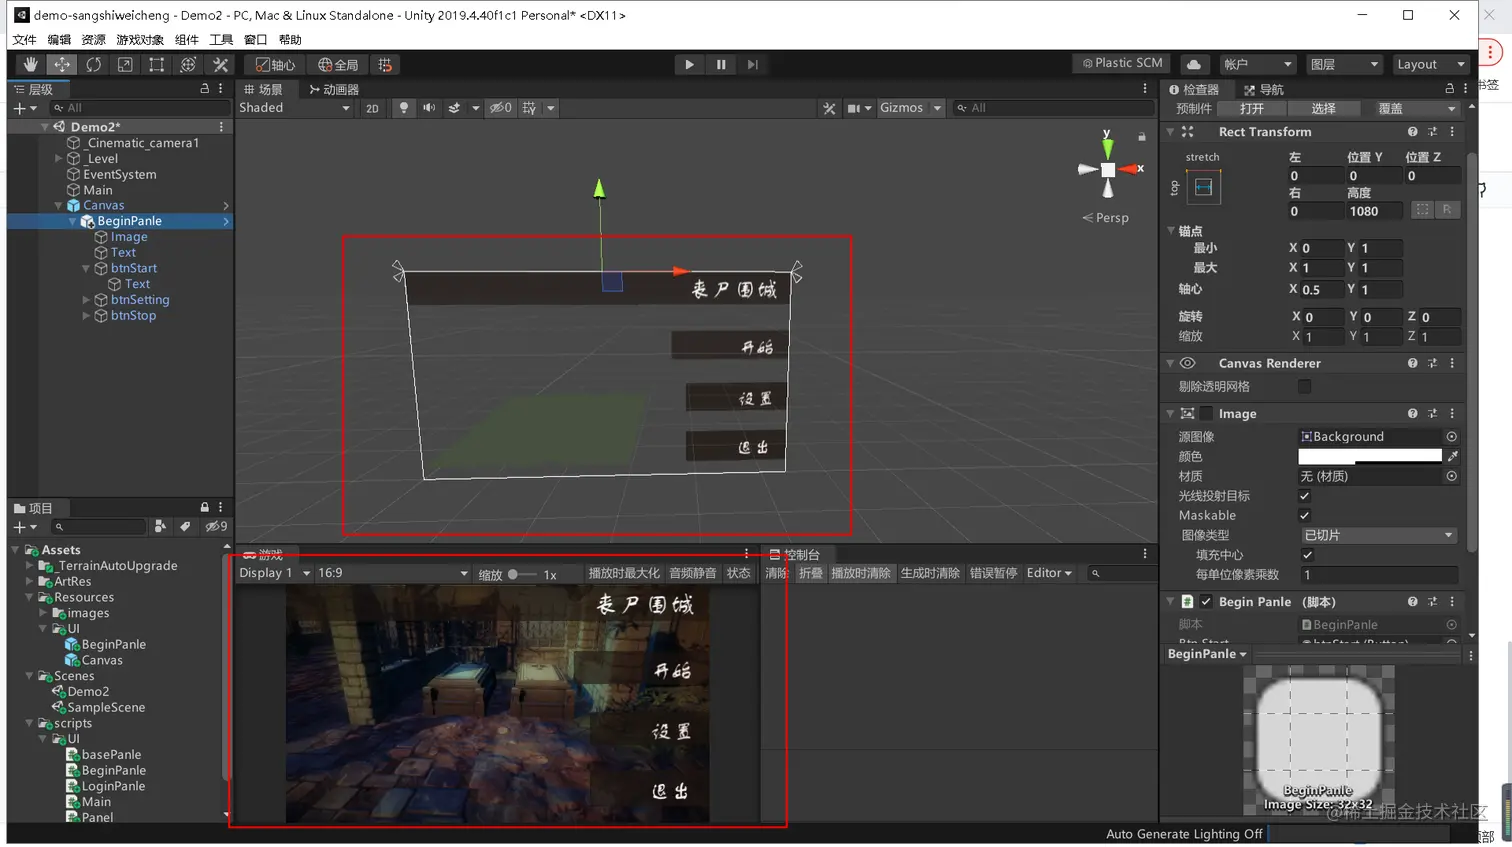Screen dimensions: 1512x847
Task: Toggle 光线投射目标 Raycast Target checkbox
Action: [1304, 496]
